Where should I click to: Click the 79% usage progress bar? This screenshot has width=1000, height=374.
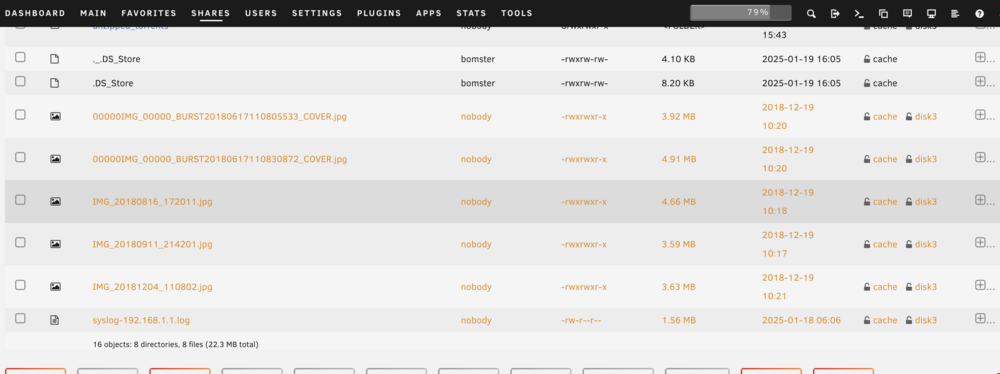pos(740,13)
